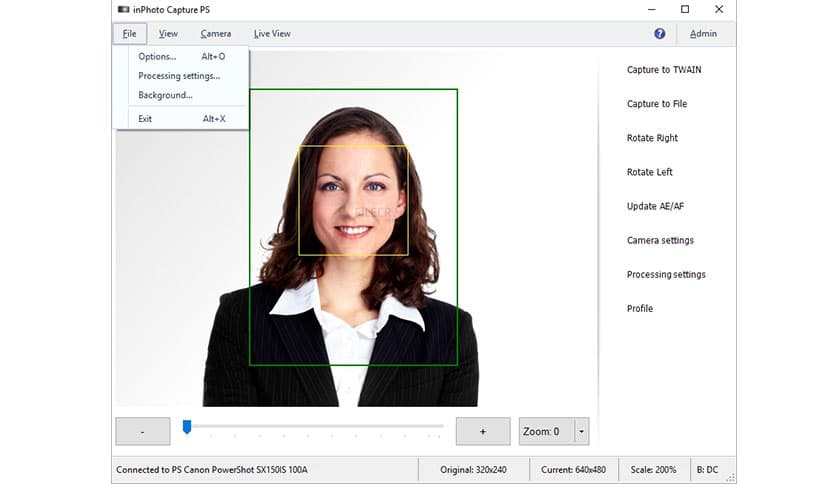836x484 pixels.
Task: Click the inPhoto Capture PS title bar icon
Action: (123, 9)
